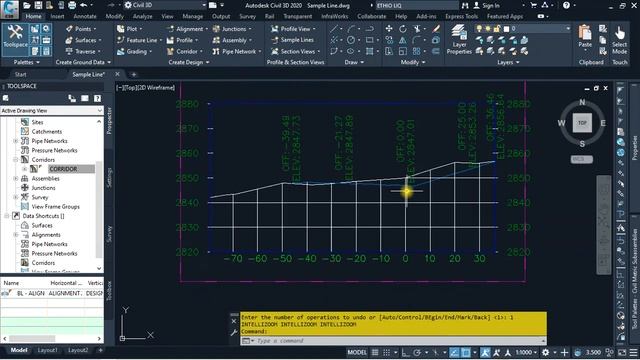Toggle 2D object snap in status bar
Image resolution: width=640 pixels, height=360 pixels.
click(465, 352)
